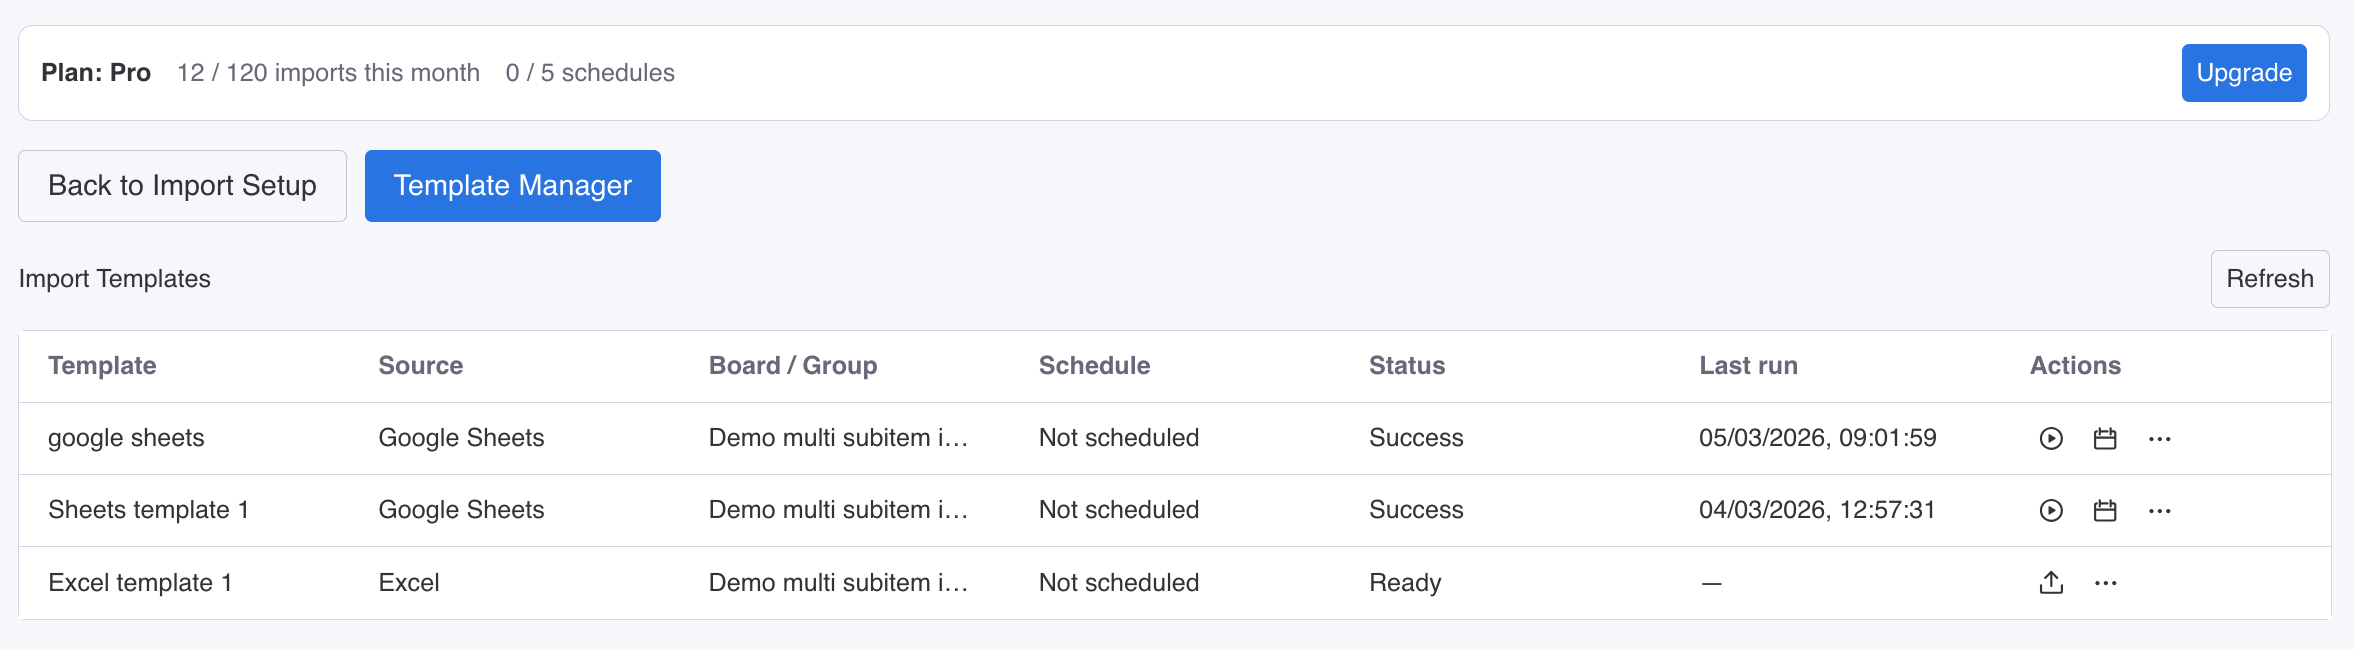2354x650 pixels.
Task: Open more actions for Excel template 1
Action: coord(2105,583)
